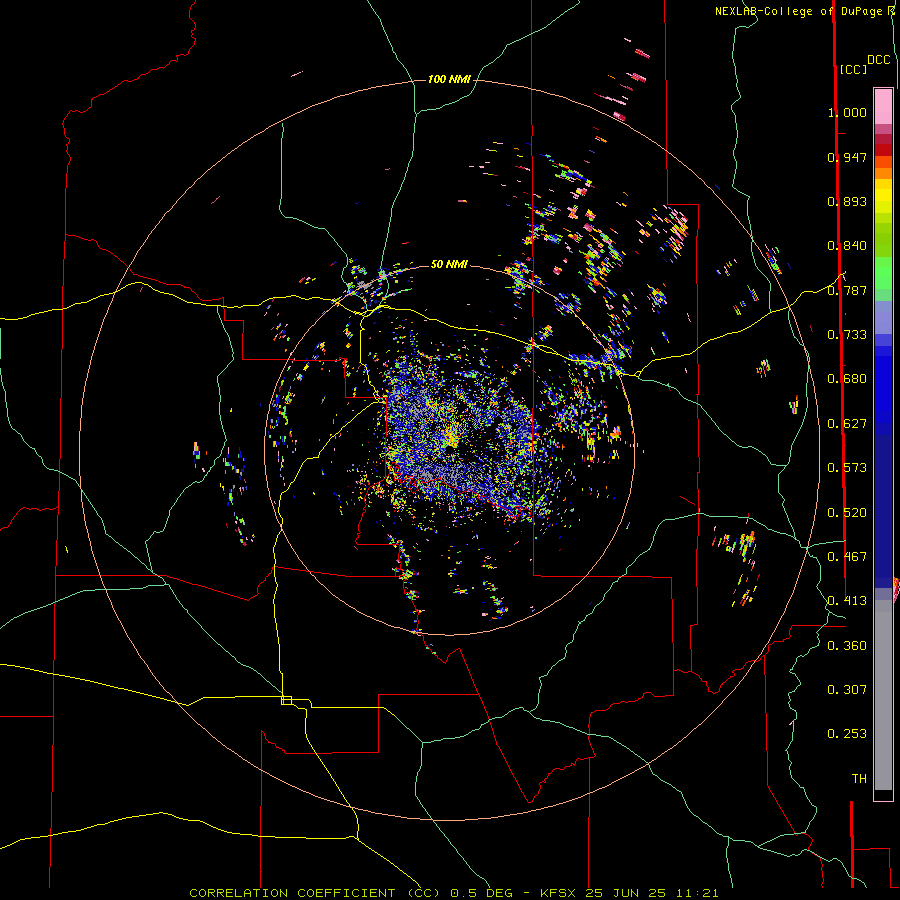
Task: Pick the dark navy swatch in color scale
Action: (x=883, y=505)
